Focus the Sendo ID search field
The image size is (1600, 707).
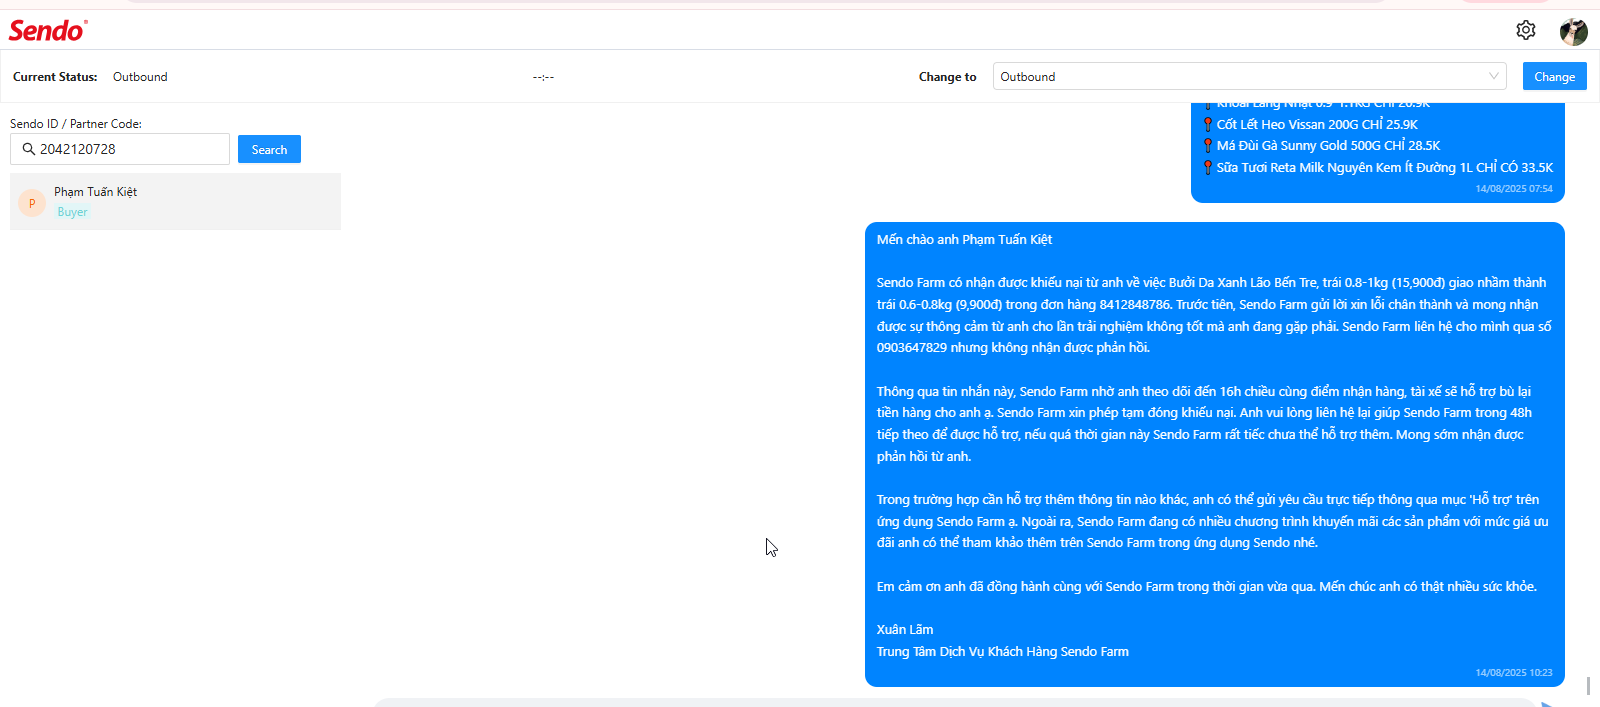[120, 149]
